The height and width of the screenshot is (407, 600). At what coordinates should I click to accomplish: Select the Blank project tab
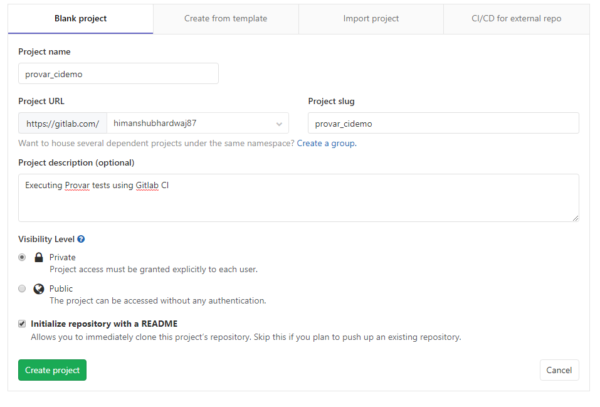tap(80, 19)
